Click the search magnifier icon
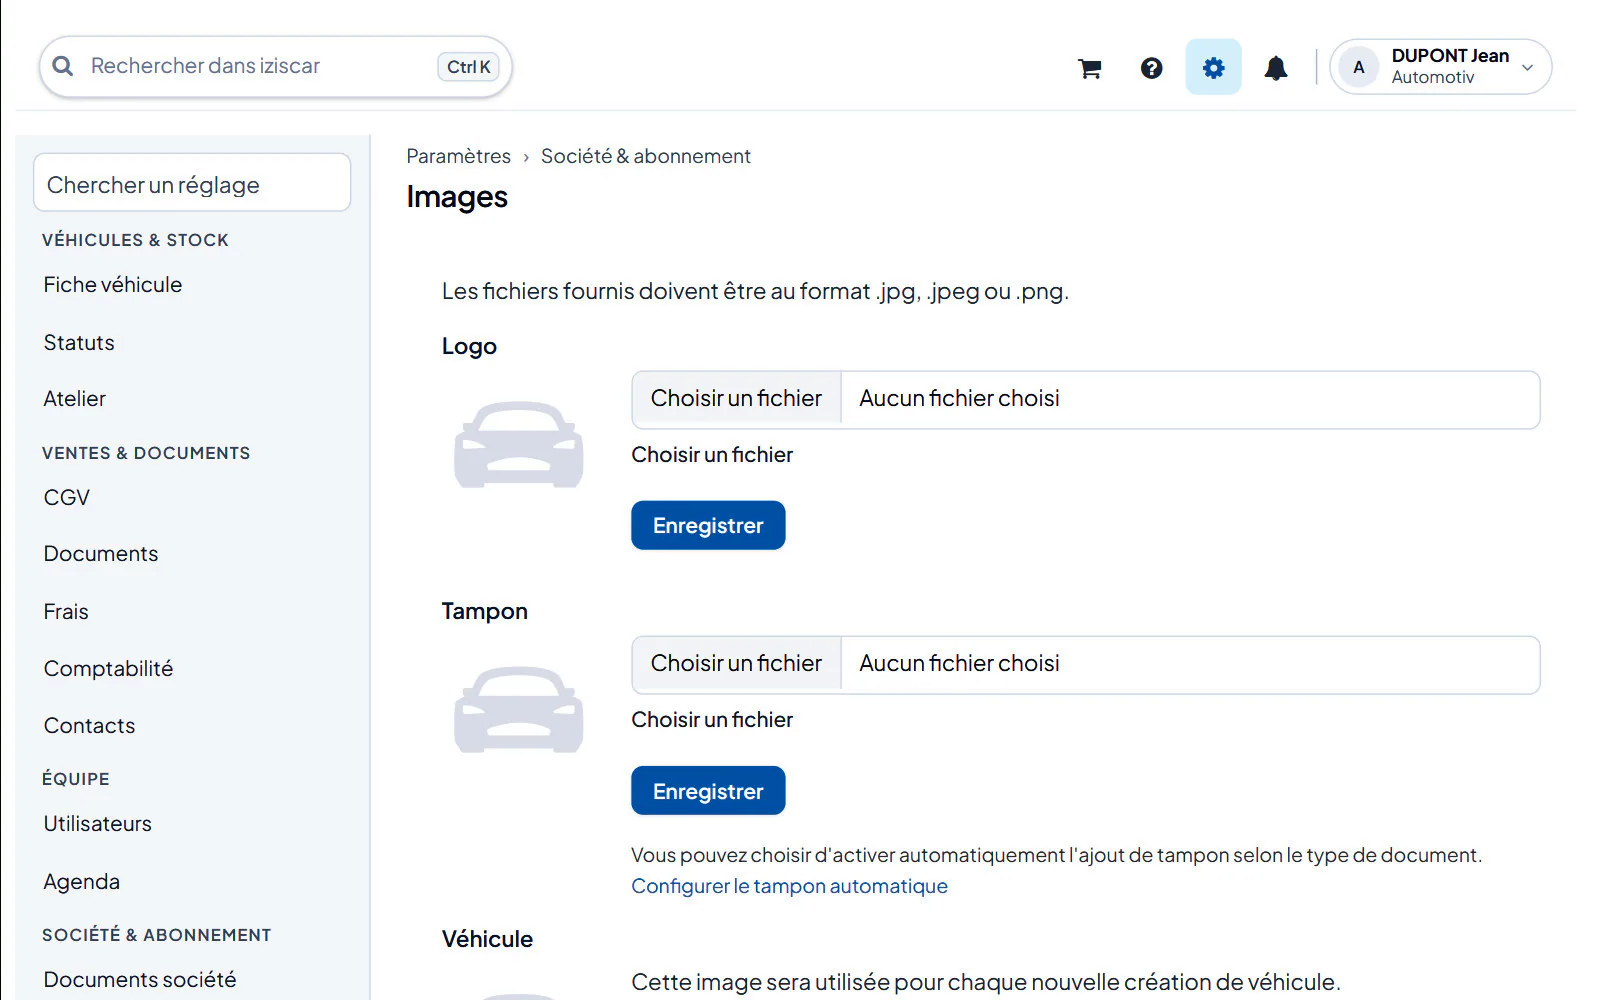Viewport: 1600px width, 1000px height. 63,66
